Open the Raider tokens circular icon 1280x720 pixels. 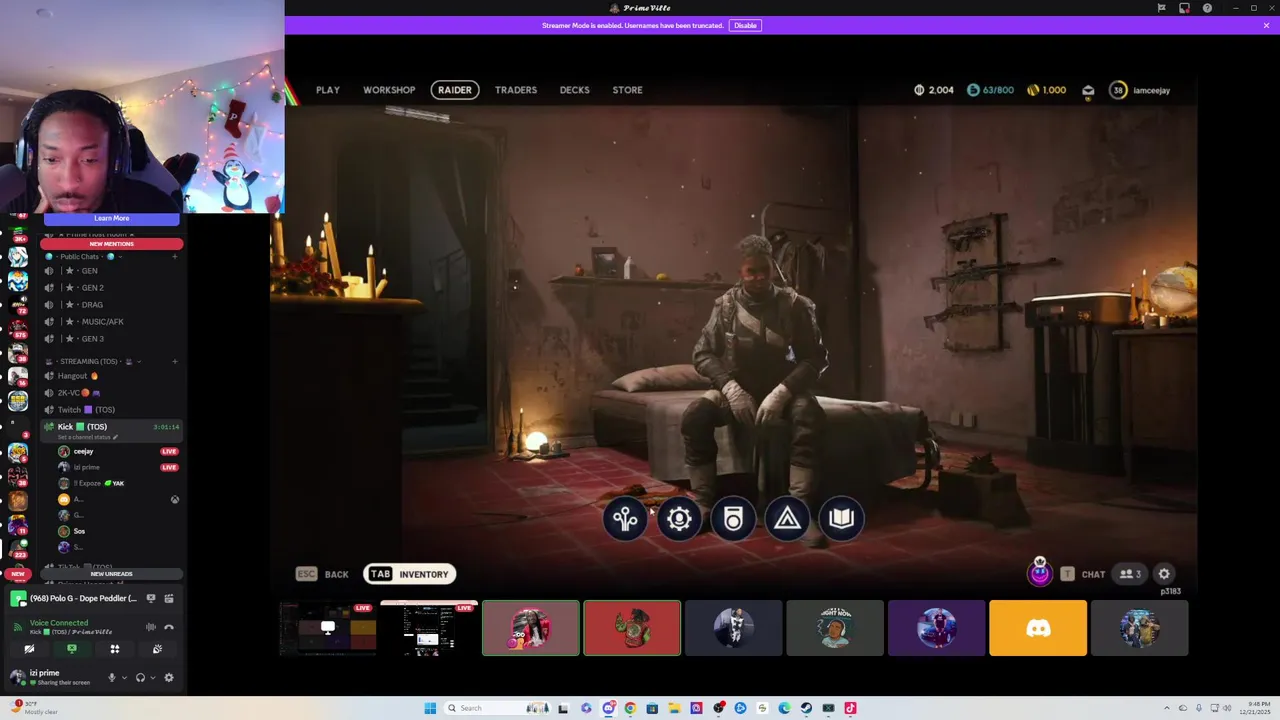[733, 518]
